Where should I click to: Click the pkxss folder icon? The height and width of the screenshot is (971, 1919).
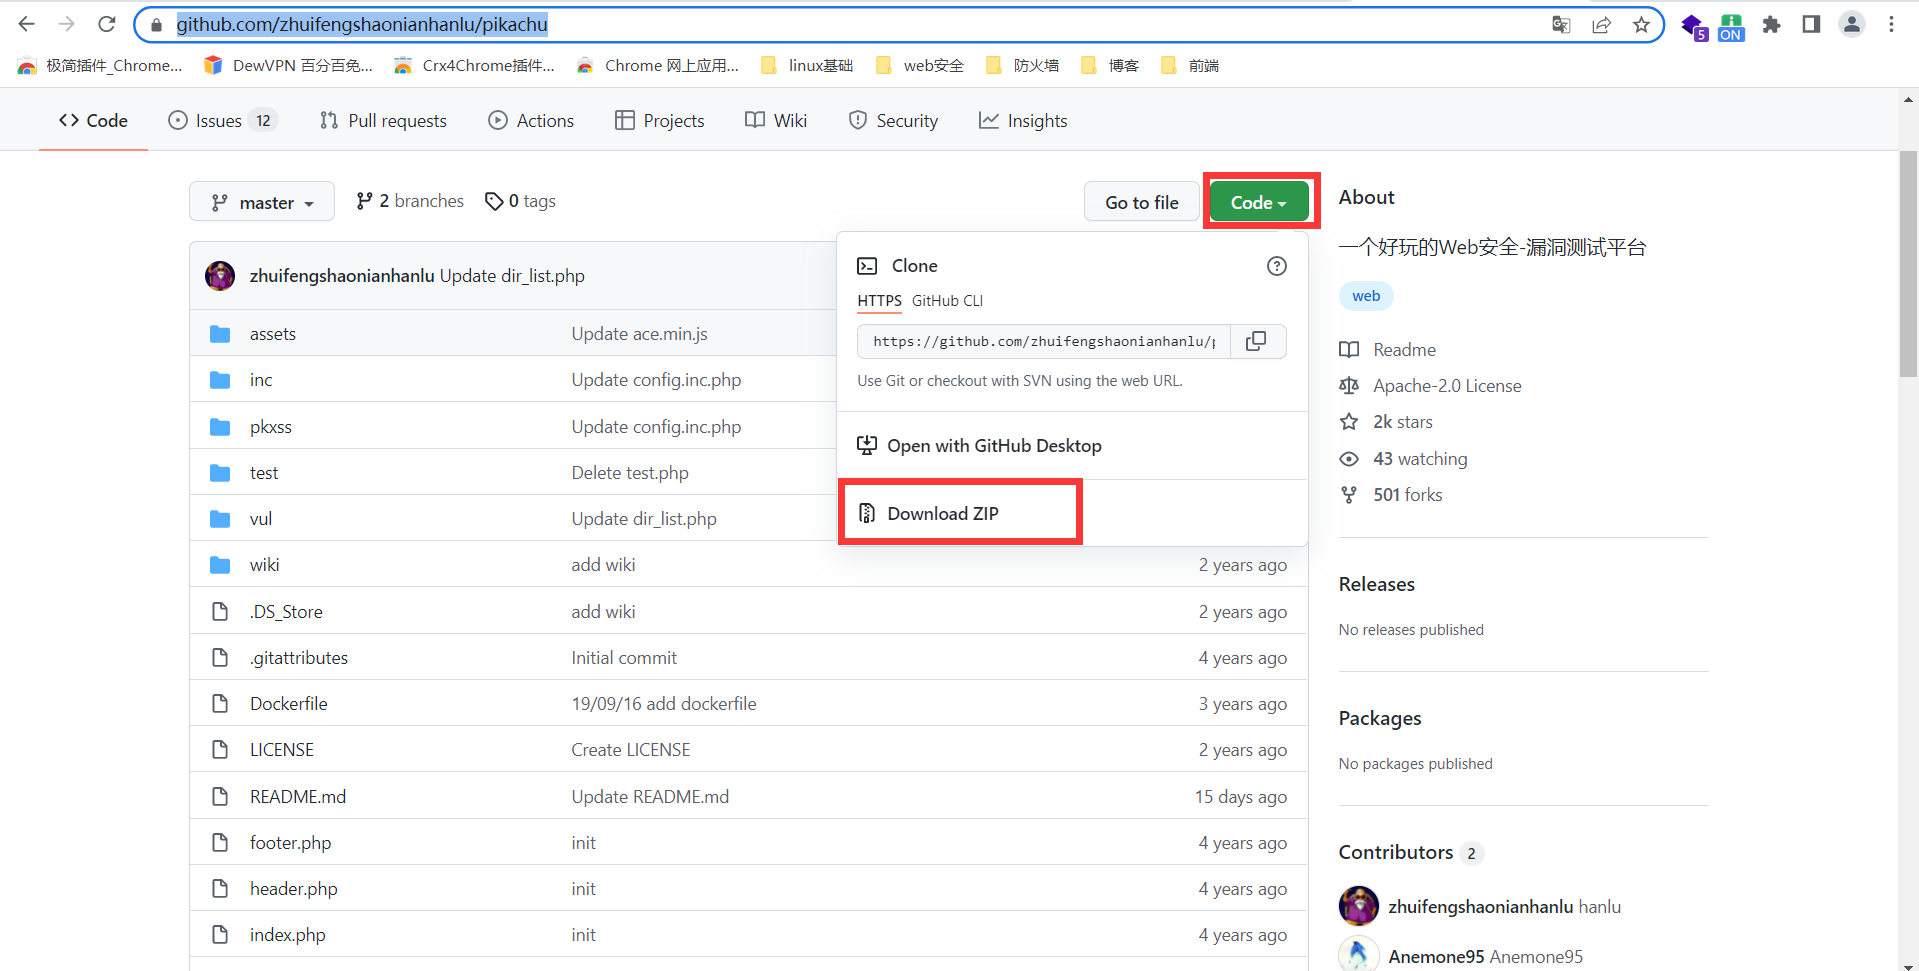tap(220, 427)
